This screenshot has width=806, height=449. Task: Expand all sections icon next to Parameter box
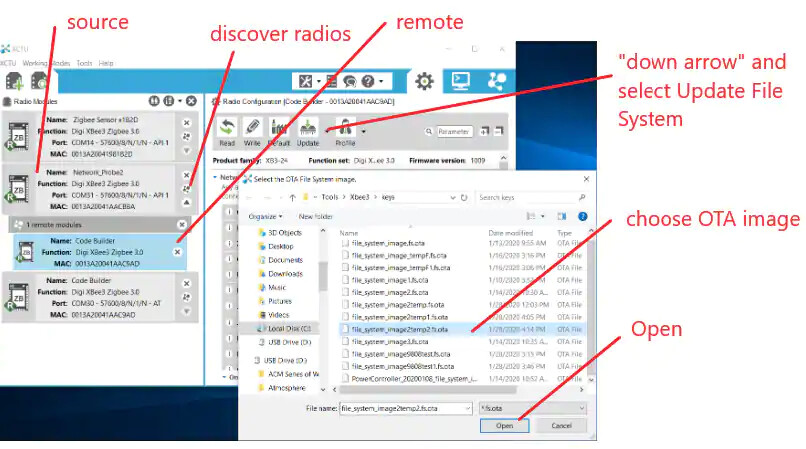pos(484,132)
